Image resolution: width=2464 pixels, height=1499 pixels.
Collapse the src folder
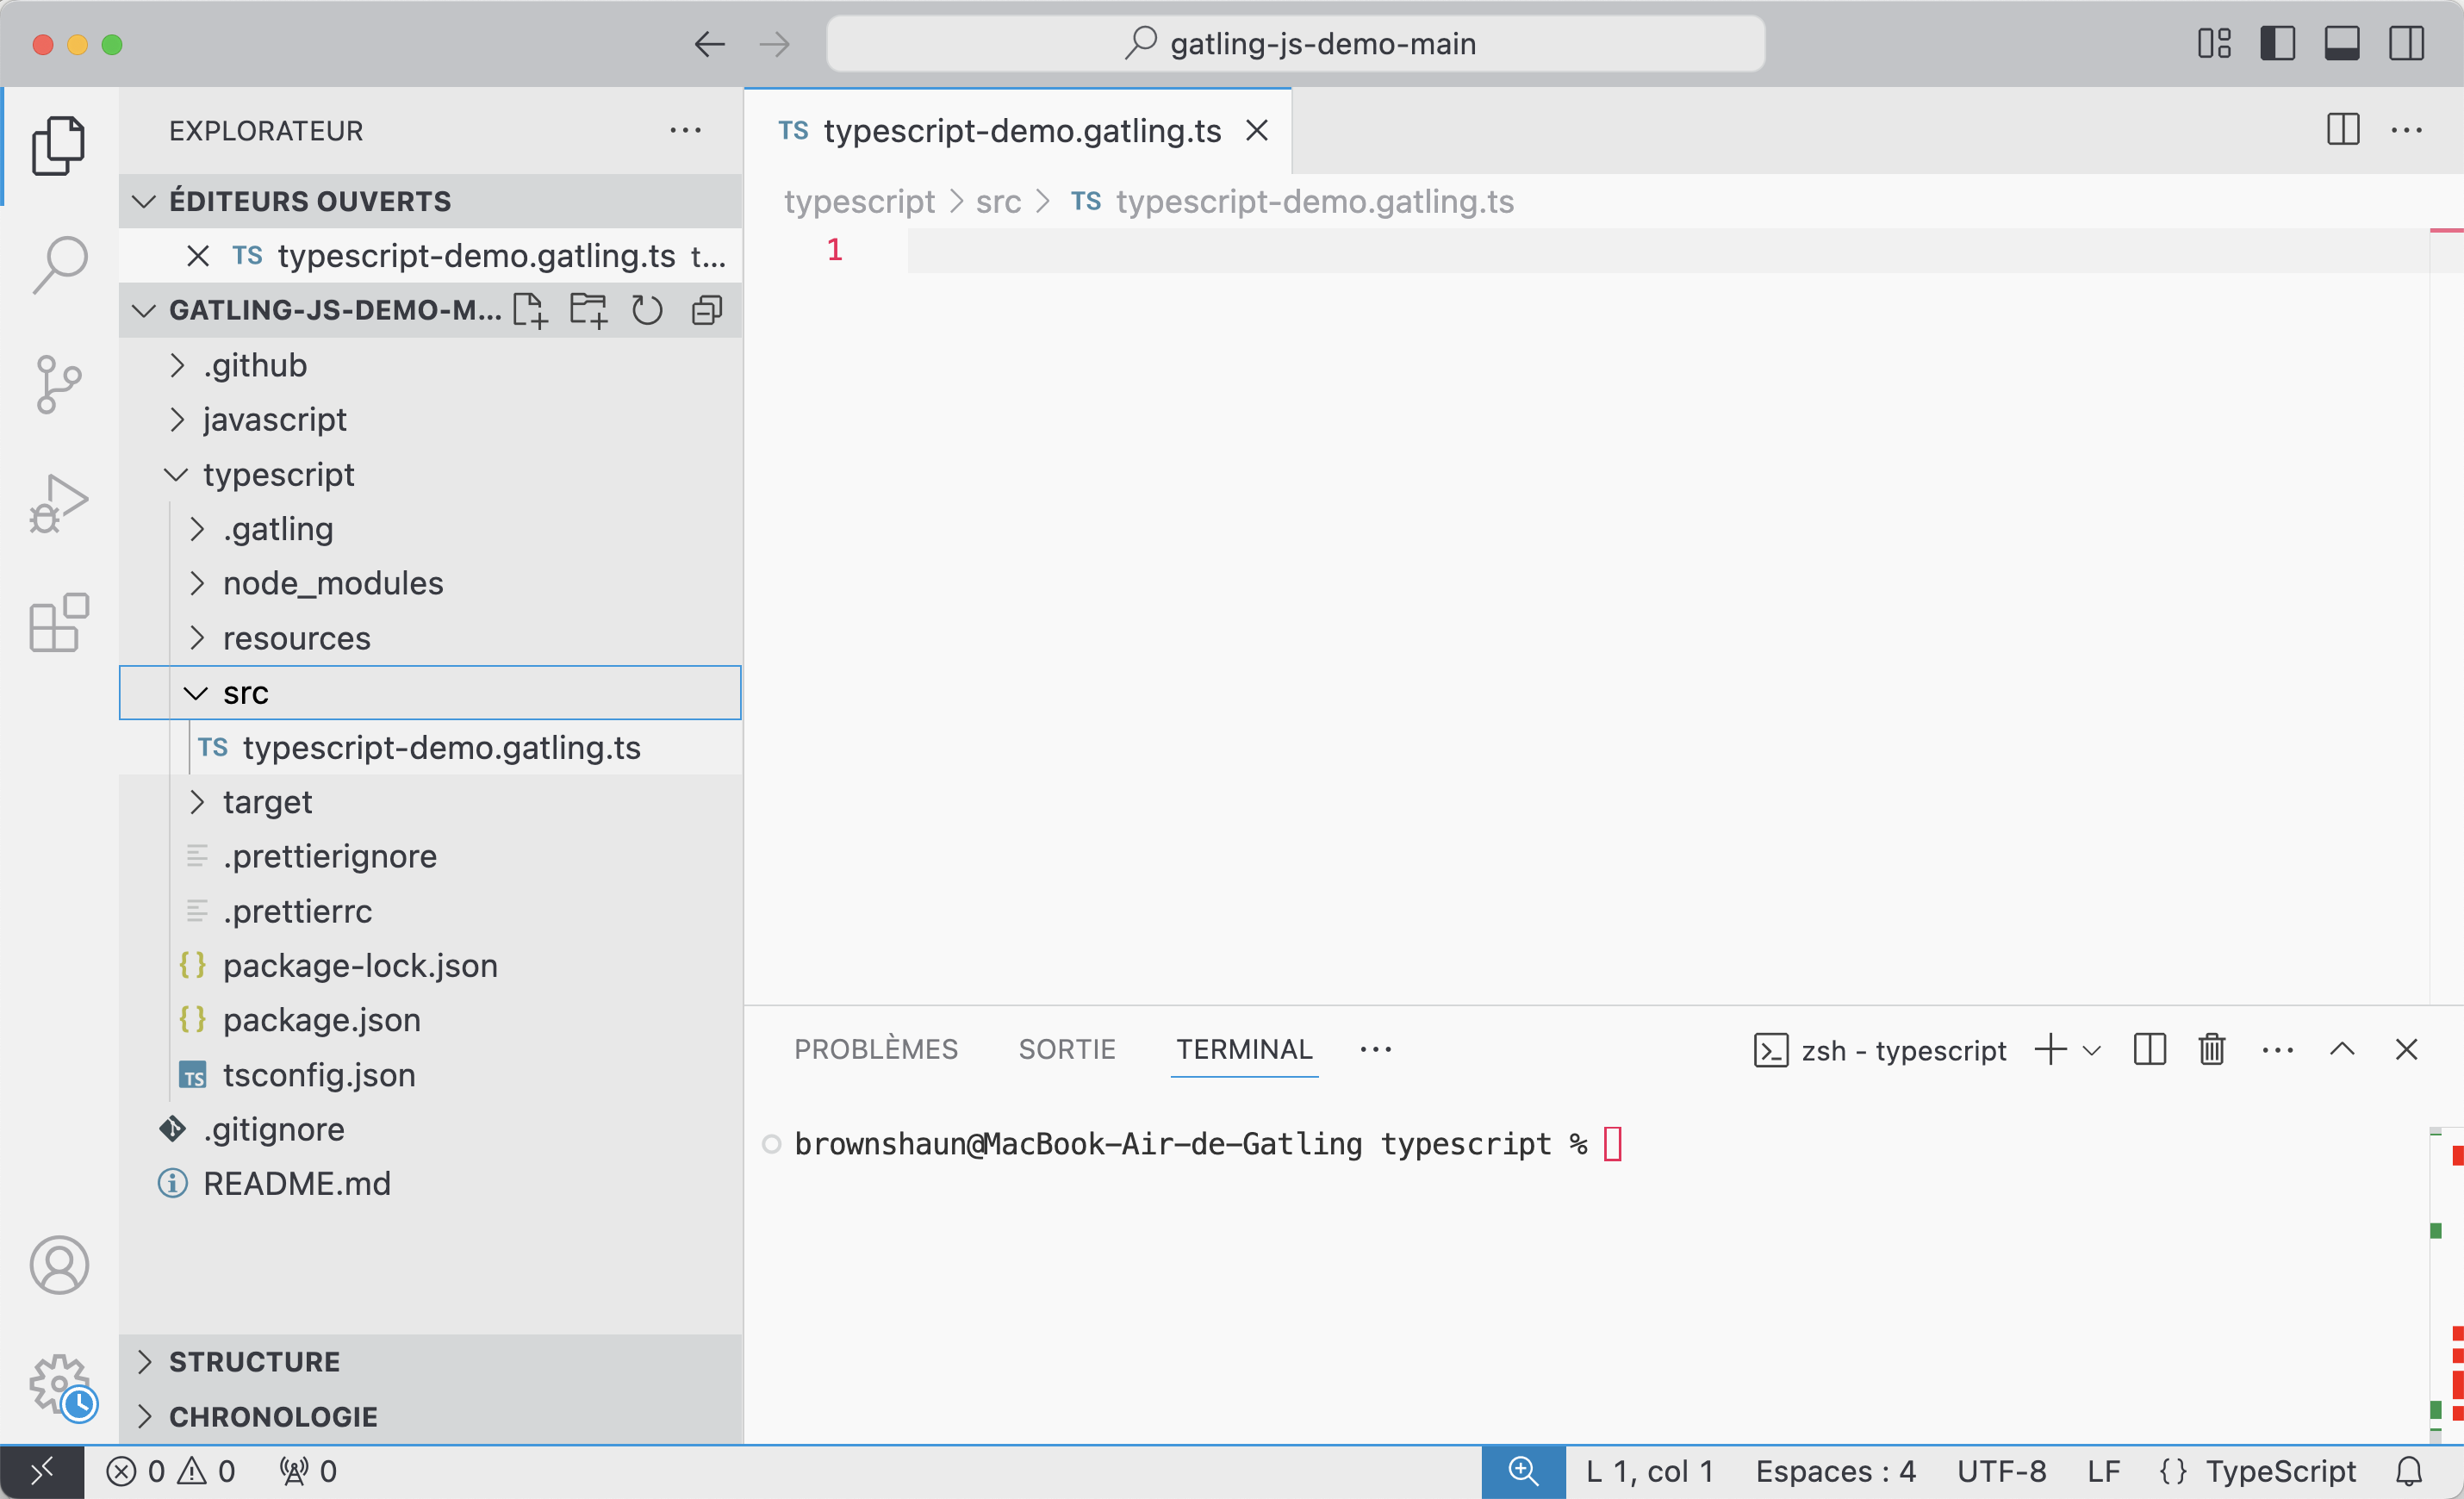click(x=430, y=692)
